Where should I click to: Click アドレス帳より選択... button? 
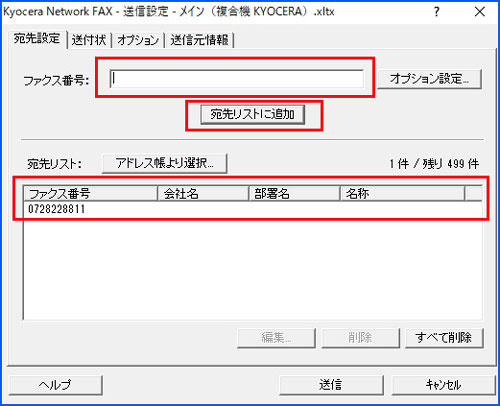click(165, 163)
